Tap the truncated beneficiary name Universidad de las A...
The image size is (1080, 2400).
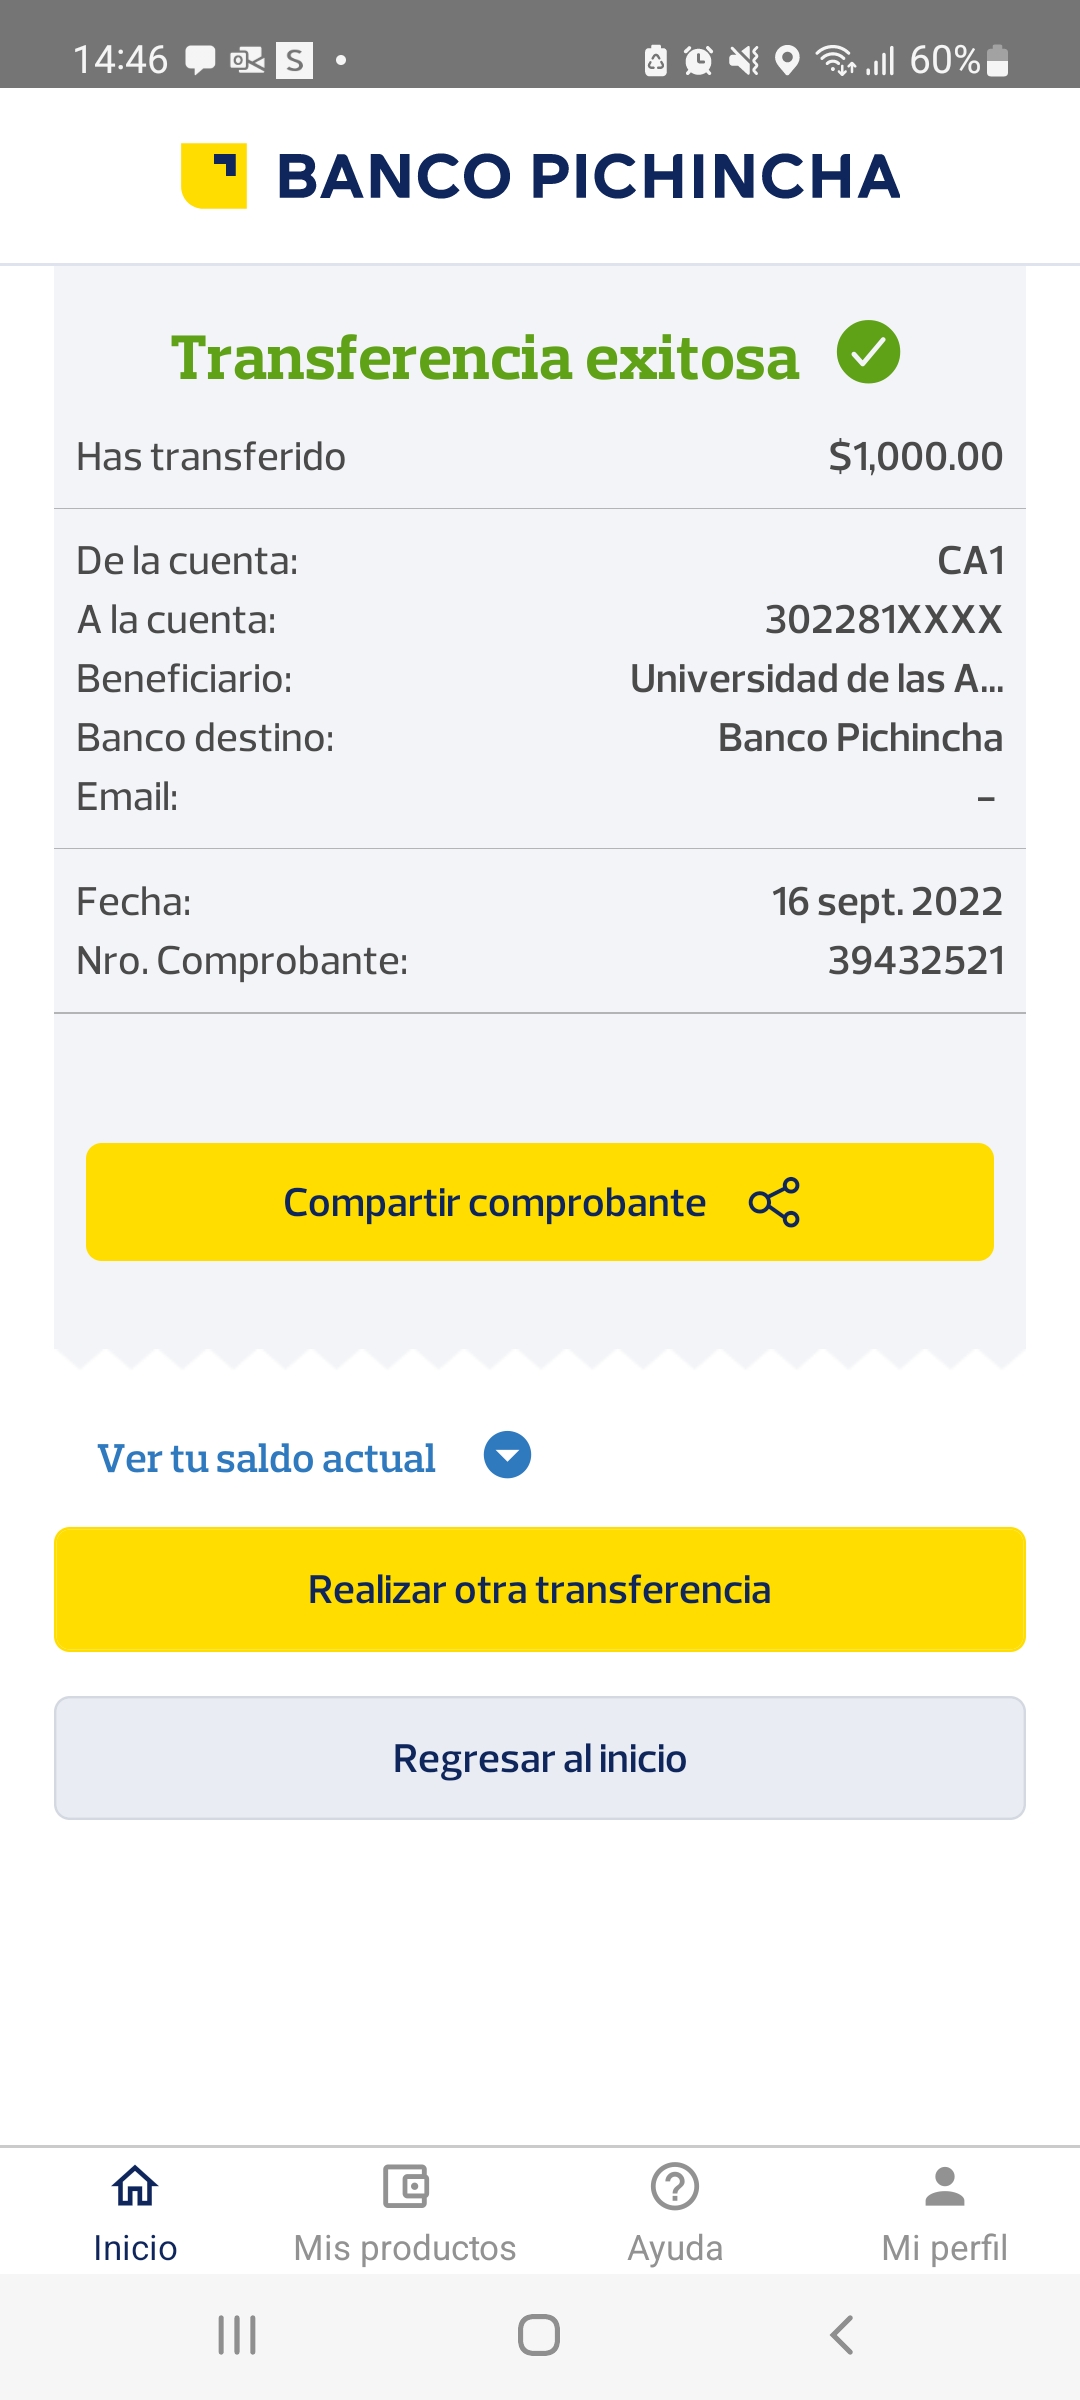point(816,679)
